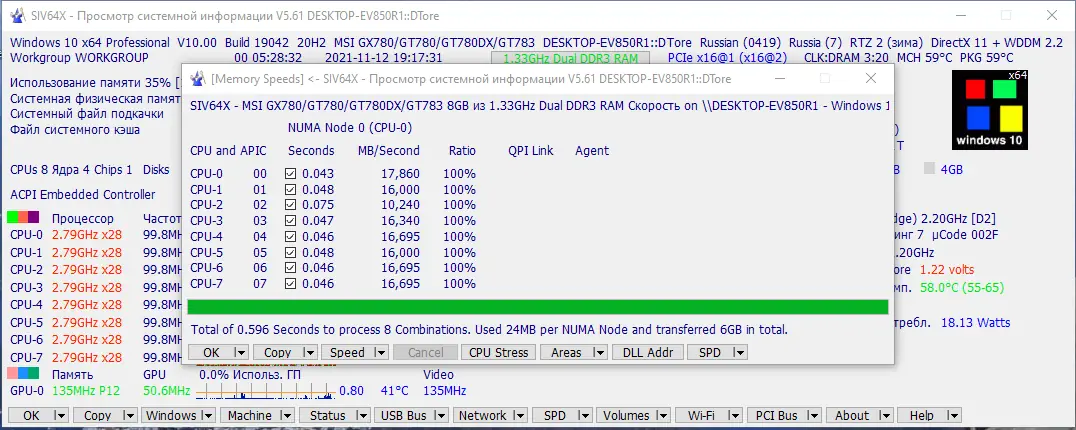
Task: Click the NUMA Node 0 (CPU-0) label
Action: 350,128
